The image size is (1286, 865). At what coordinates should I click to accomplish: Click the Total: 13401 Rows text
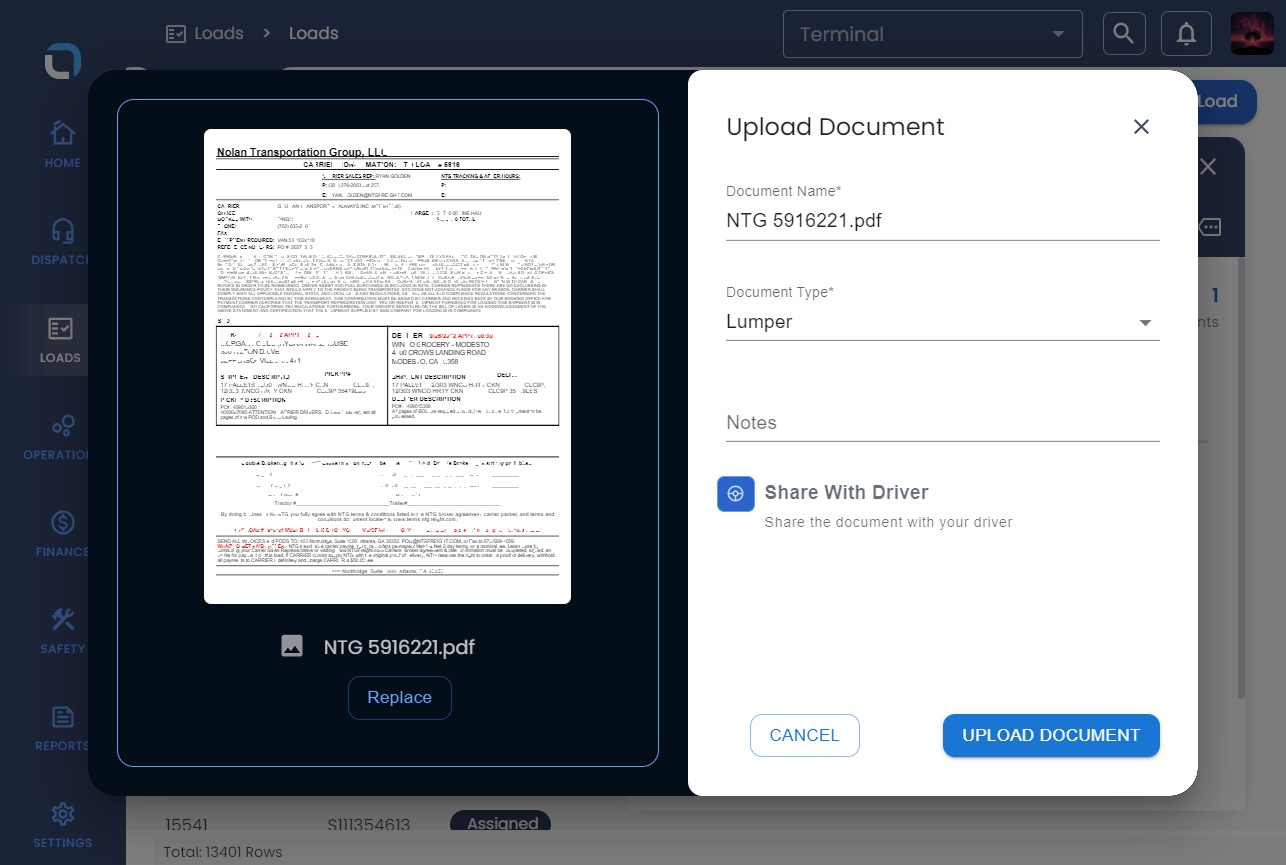click(x=223, y=852)
